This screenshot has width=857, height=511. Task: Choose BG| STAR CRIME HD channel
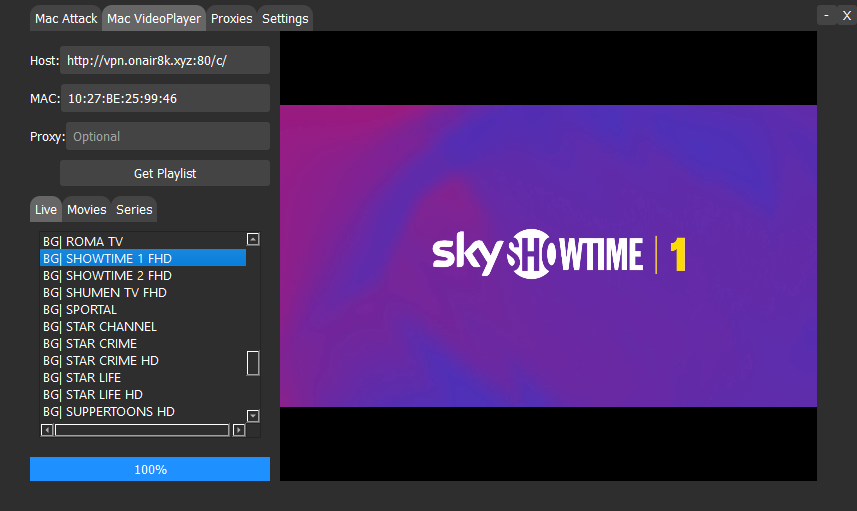coord(143,360)
